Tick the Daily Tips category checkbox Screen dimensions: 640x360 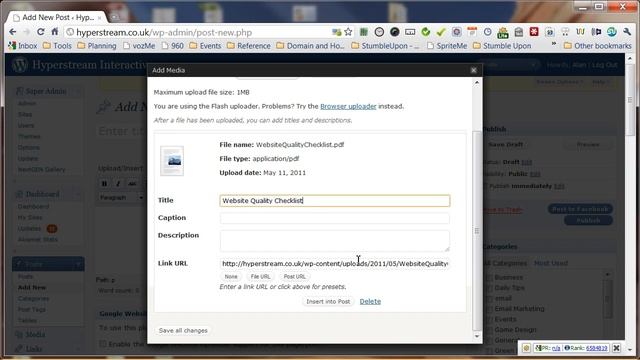tap(489, 288)
